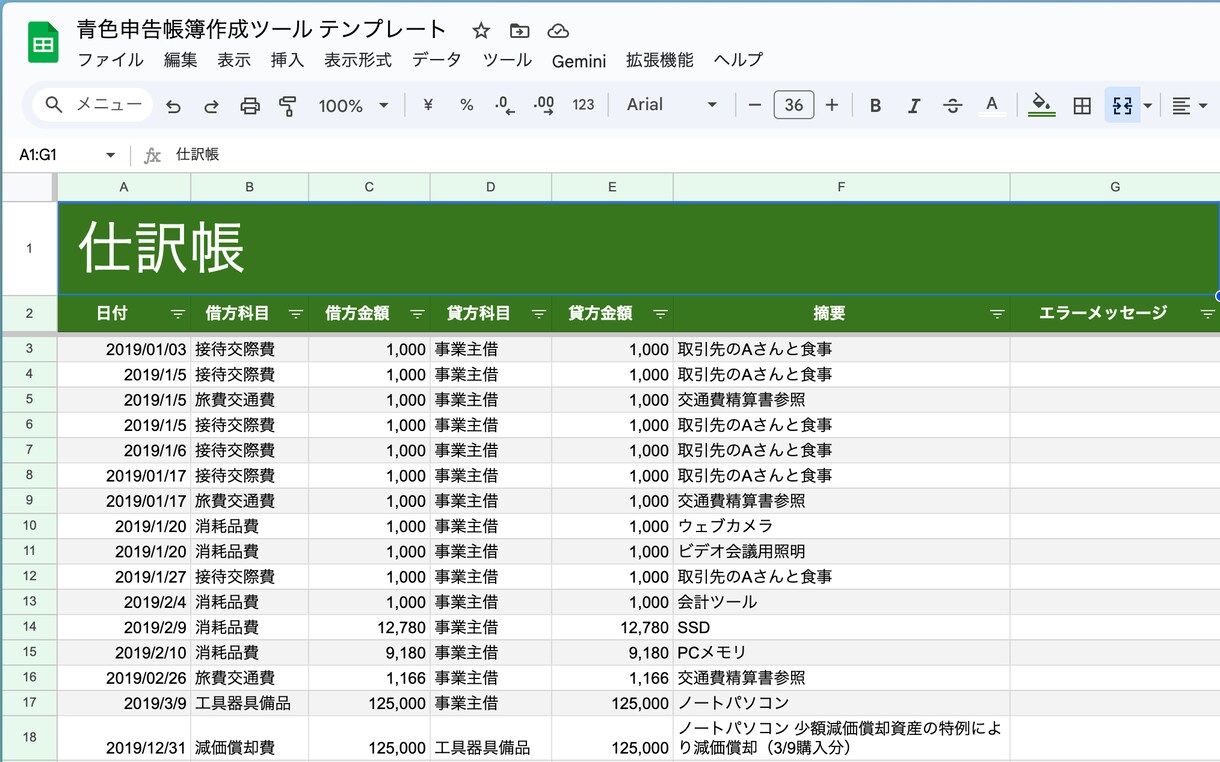Open the name box dropdown arrow
The width and height of the screenshot is (1220, 762).
[110, 155]
